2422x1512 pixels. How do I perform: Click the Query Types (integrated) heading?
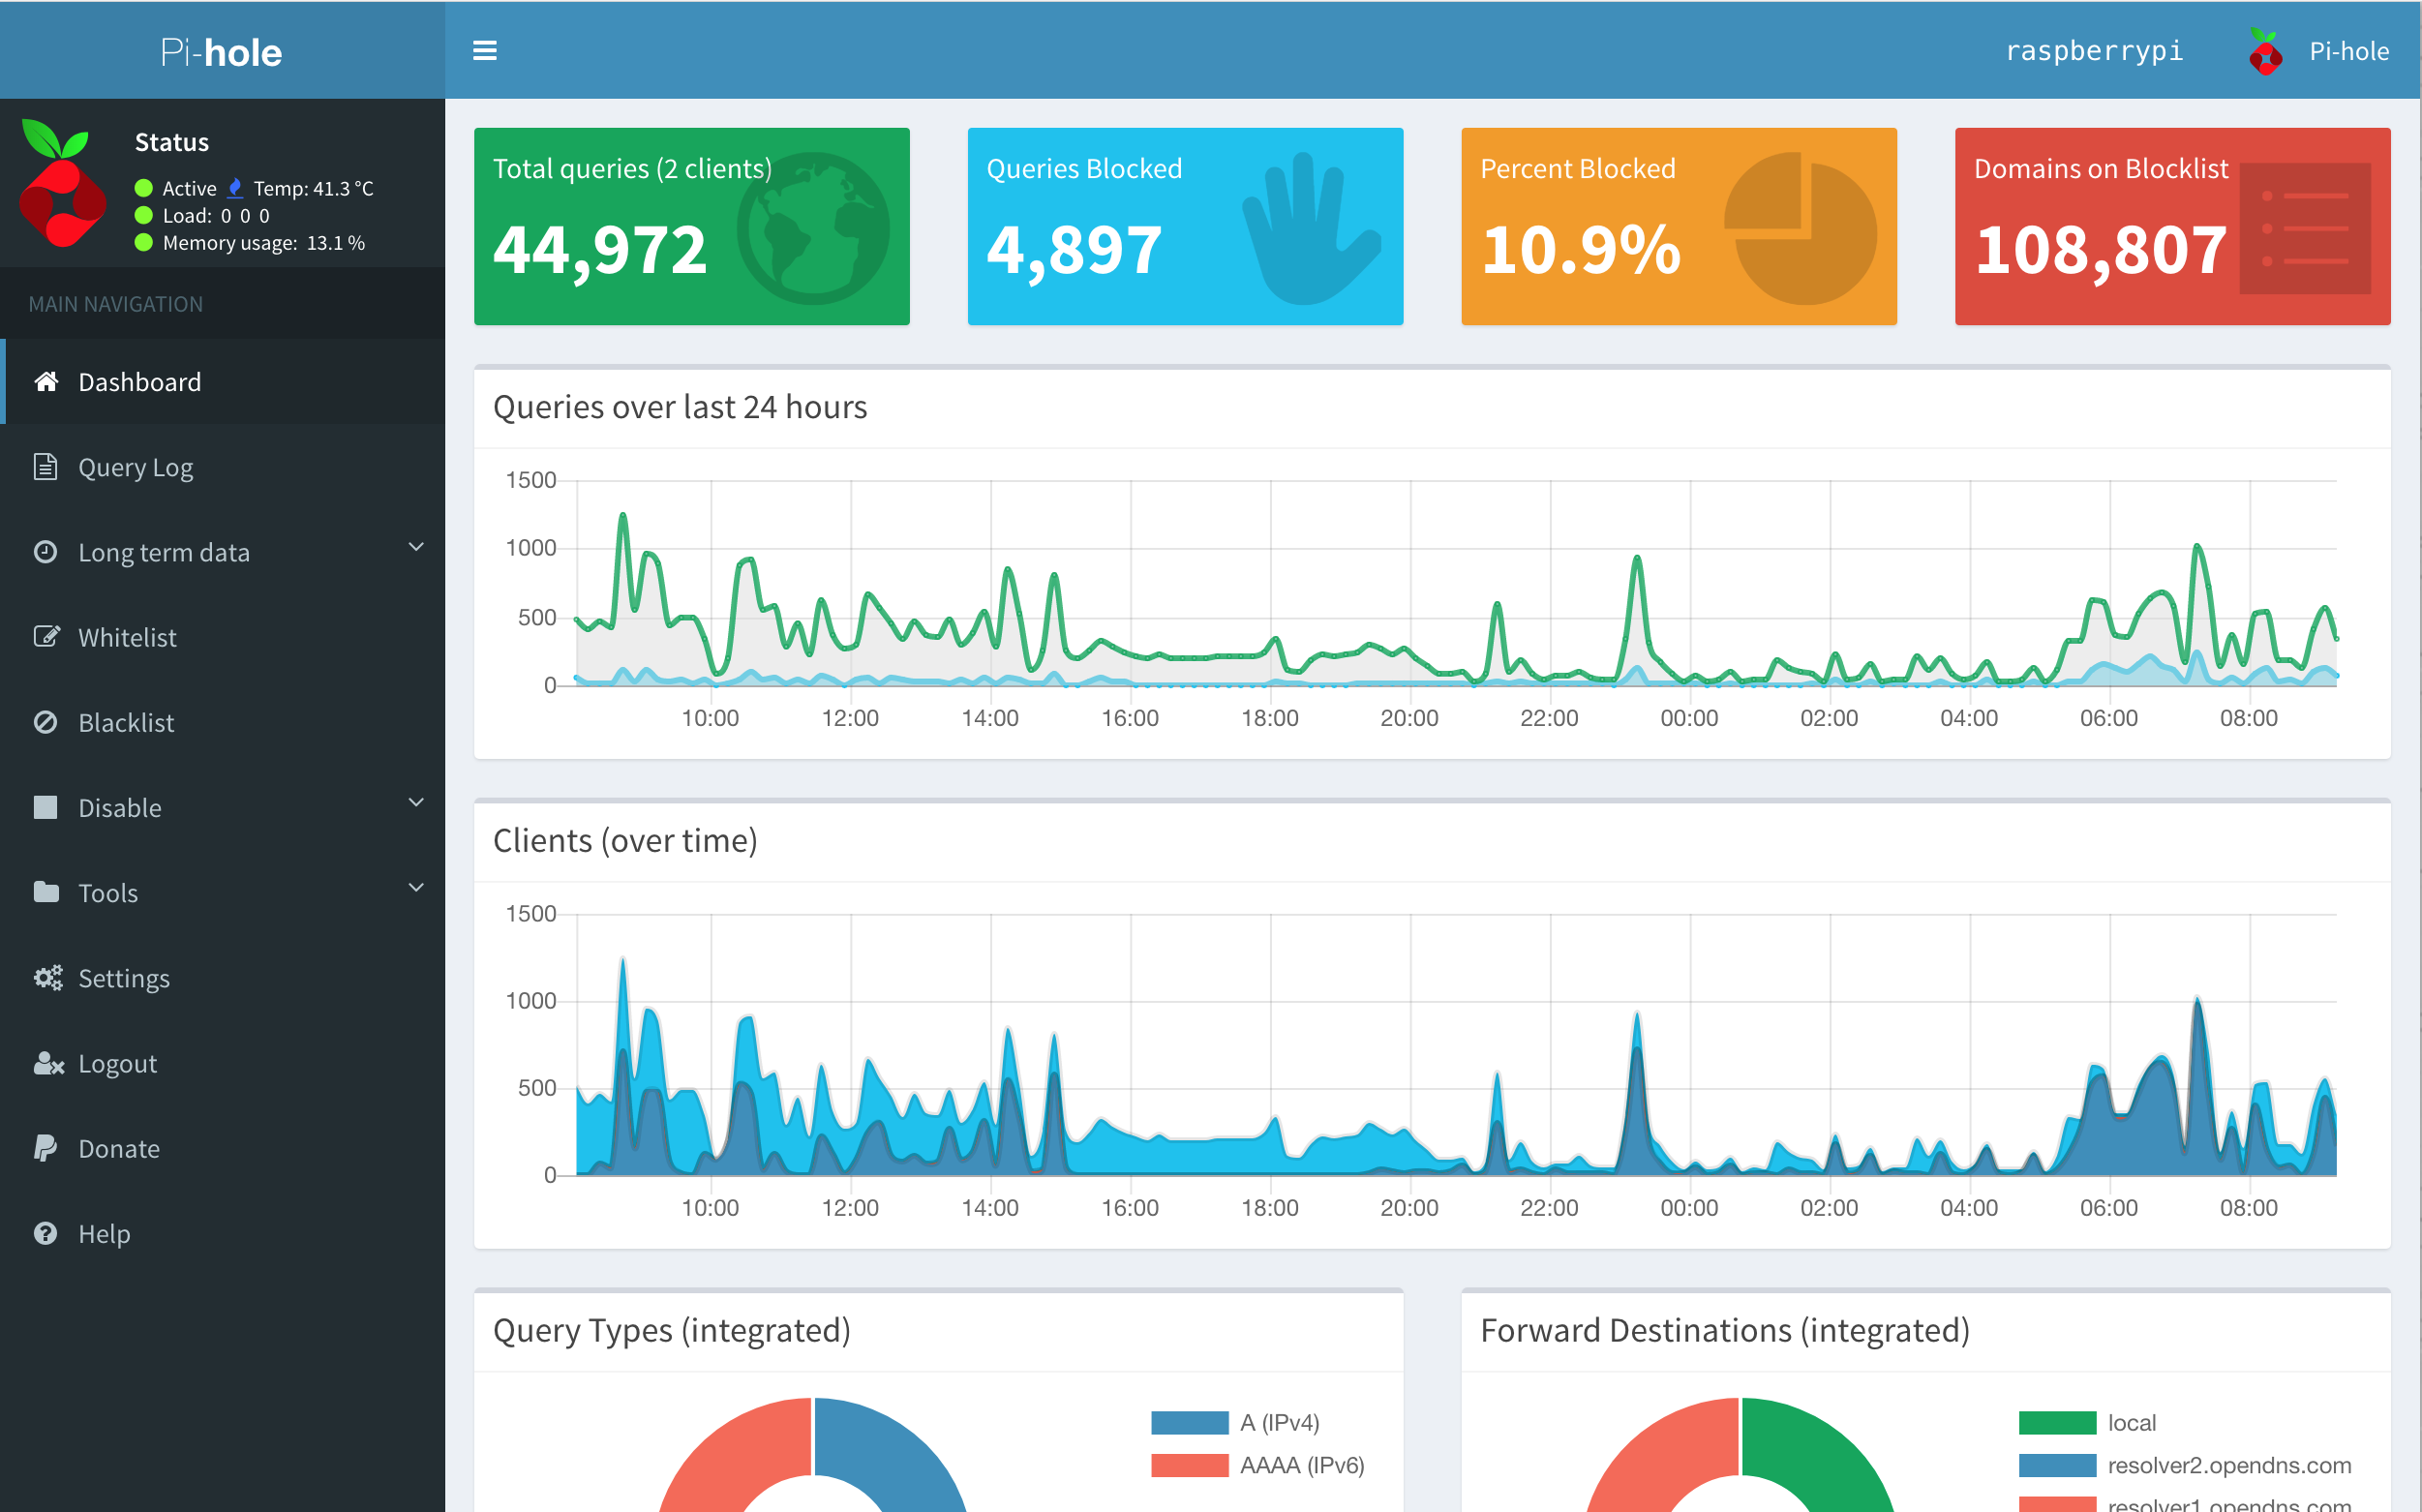tap(671, 1330)
